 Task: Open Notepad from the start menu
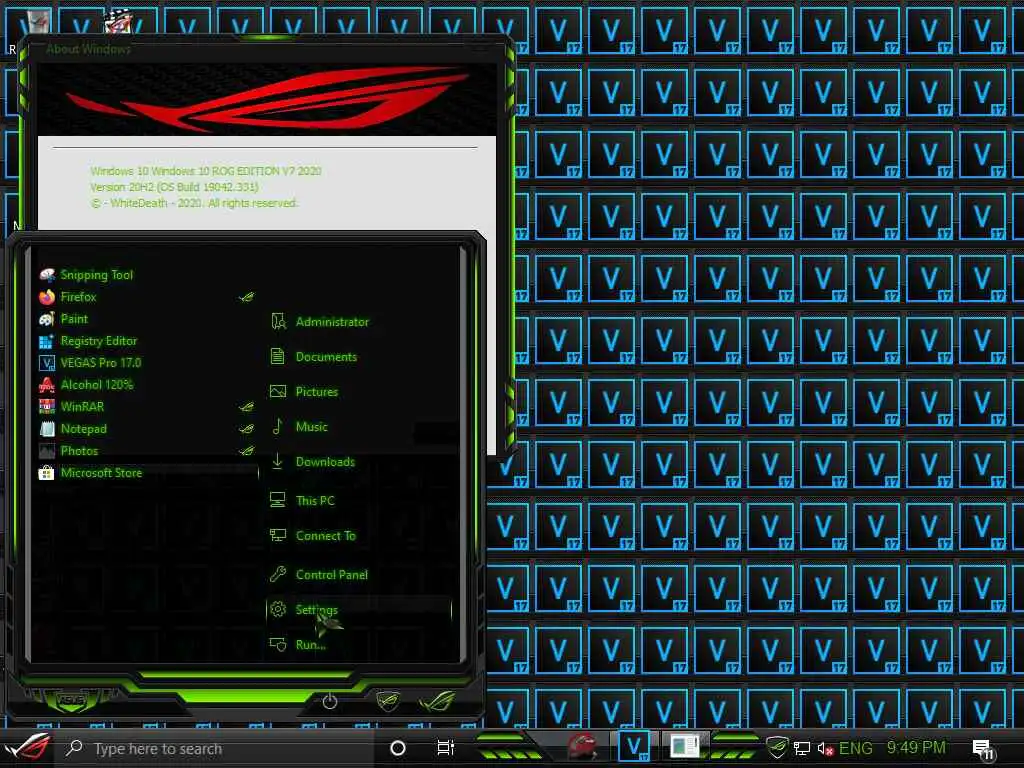tap(73, 429)
